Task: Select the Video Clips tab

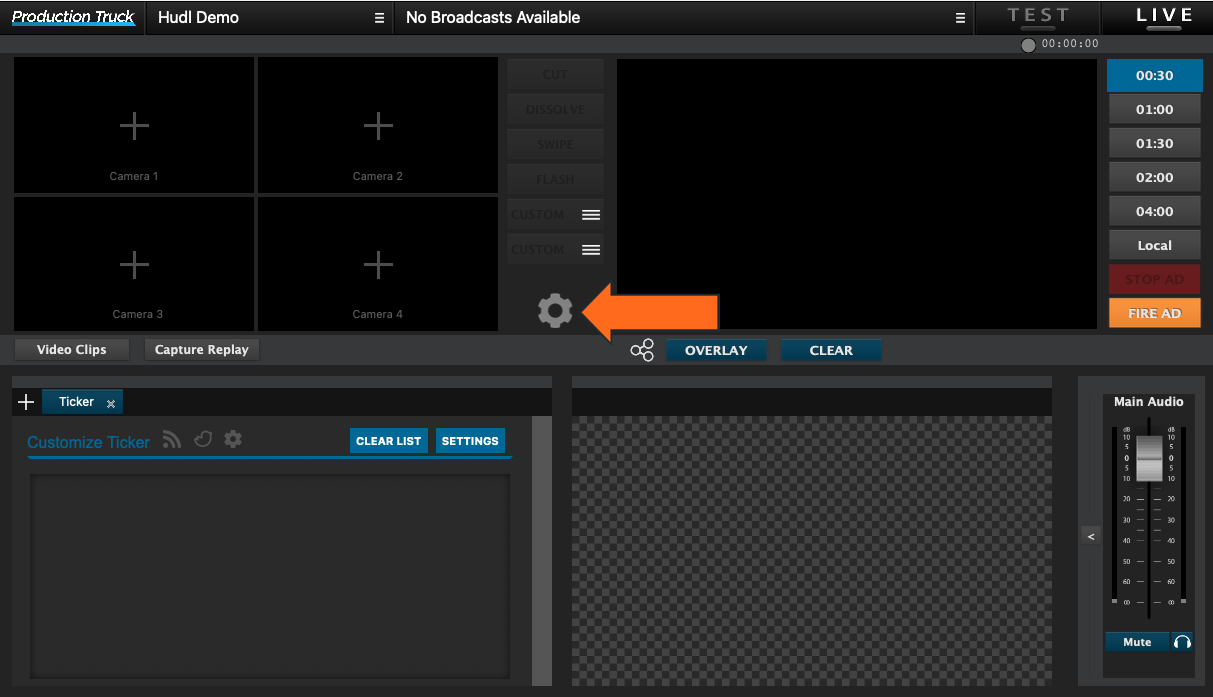Action: click(x=71, y=349)
